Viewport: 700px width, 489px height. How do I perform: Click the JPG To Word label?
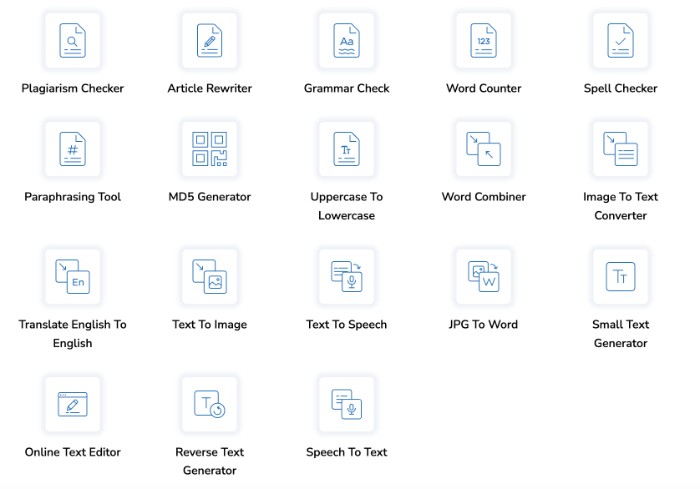[x=484, y=325]
